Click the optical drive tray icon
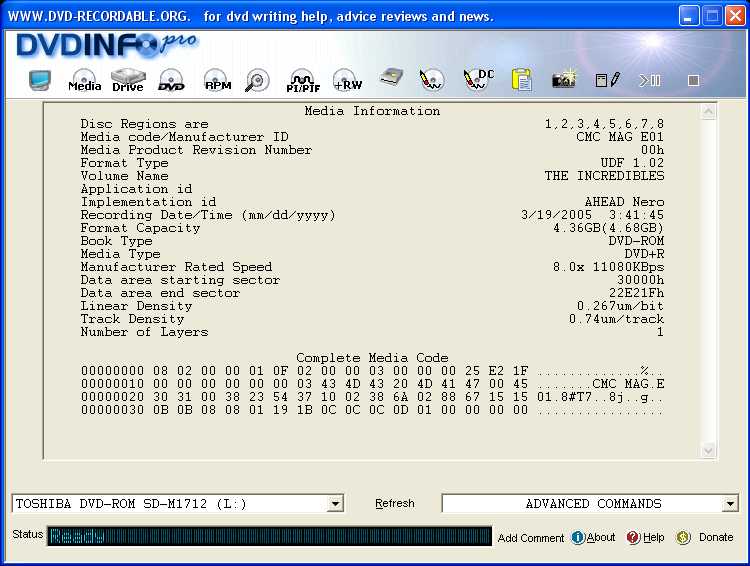Viewport: 750px width, 566px height. click(x=391, y=78)
